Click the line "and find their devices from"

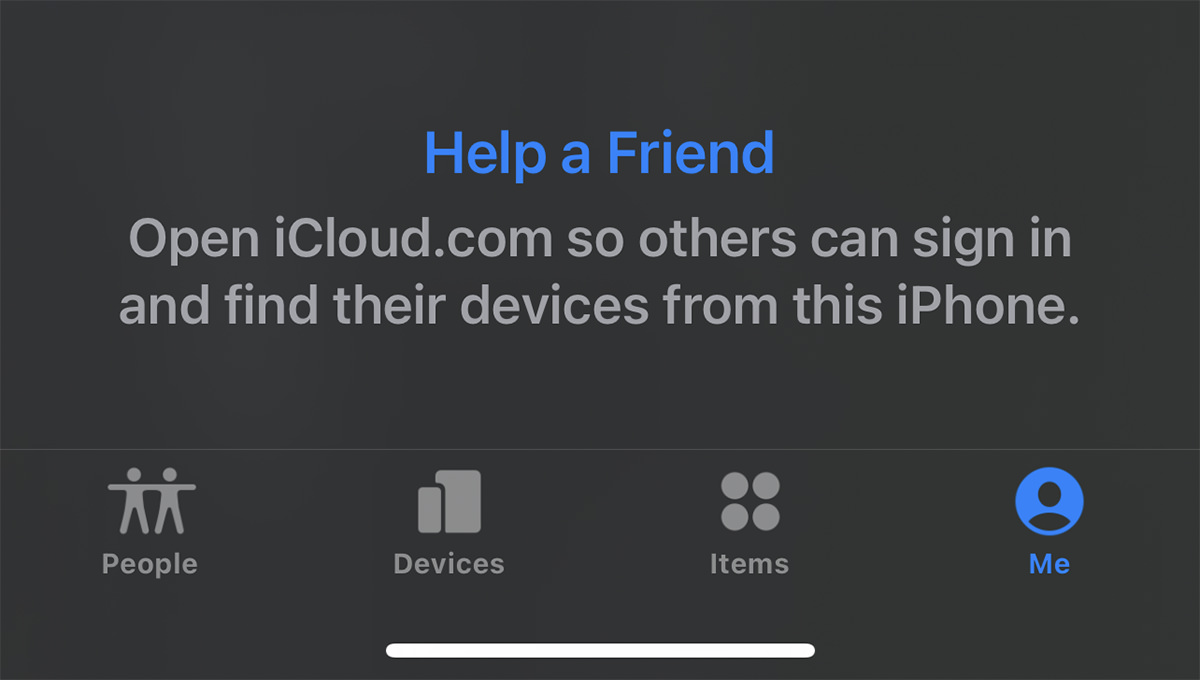[600, 306]
